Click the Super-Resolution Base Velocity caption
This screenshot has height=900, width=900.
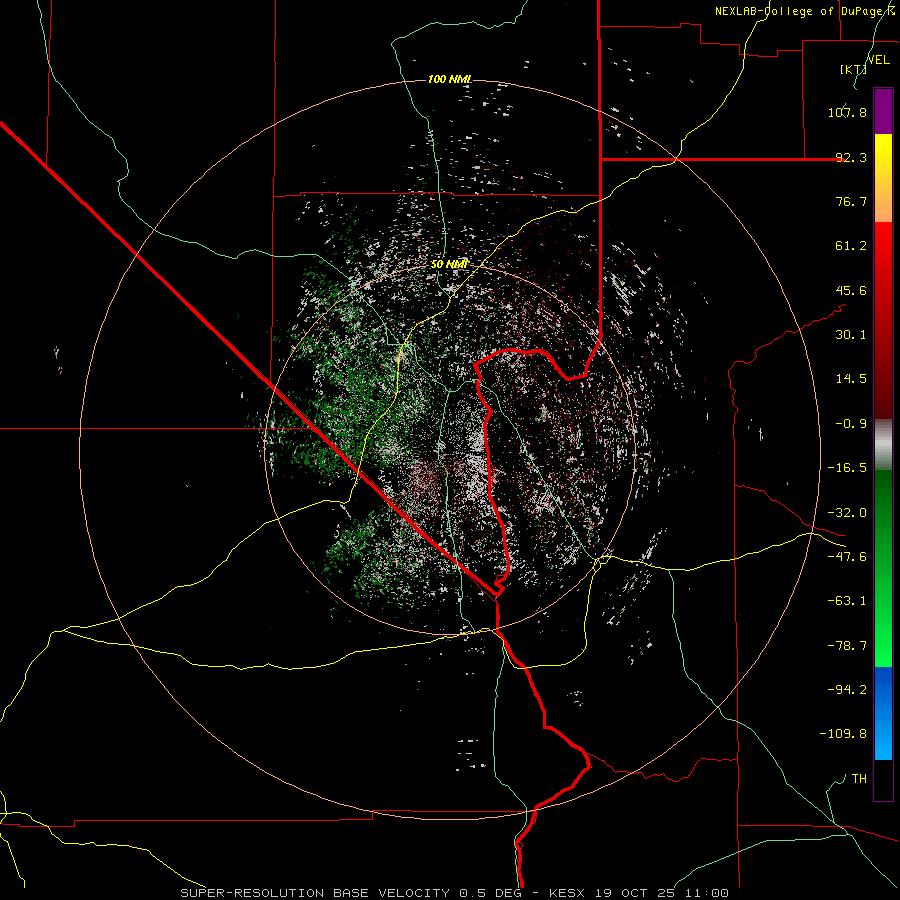[455, 893]
